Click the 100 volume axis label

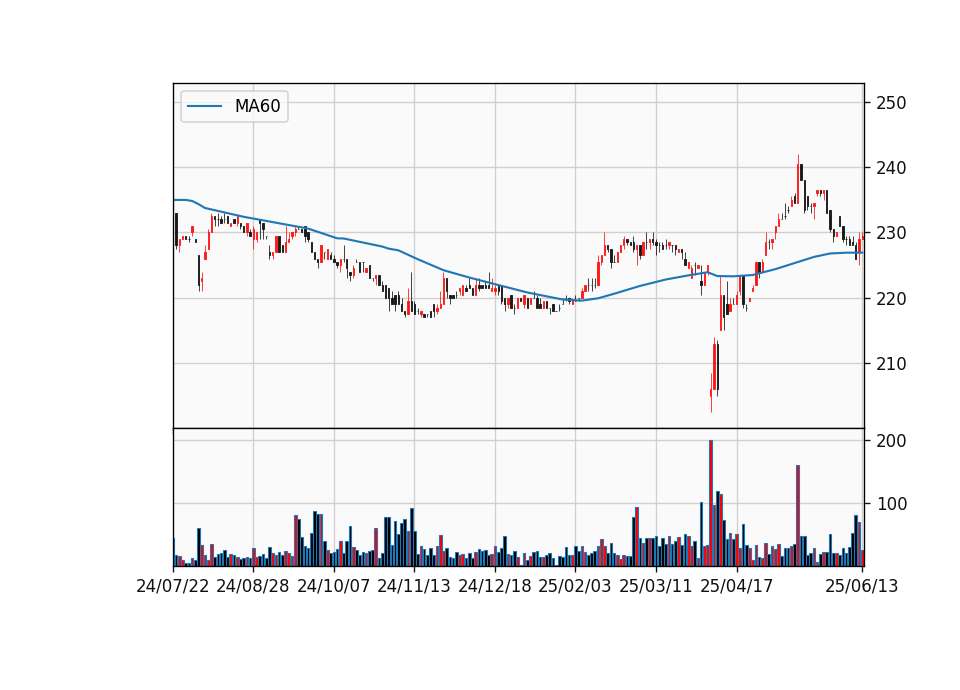(x=891, y=504)
